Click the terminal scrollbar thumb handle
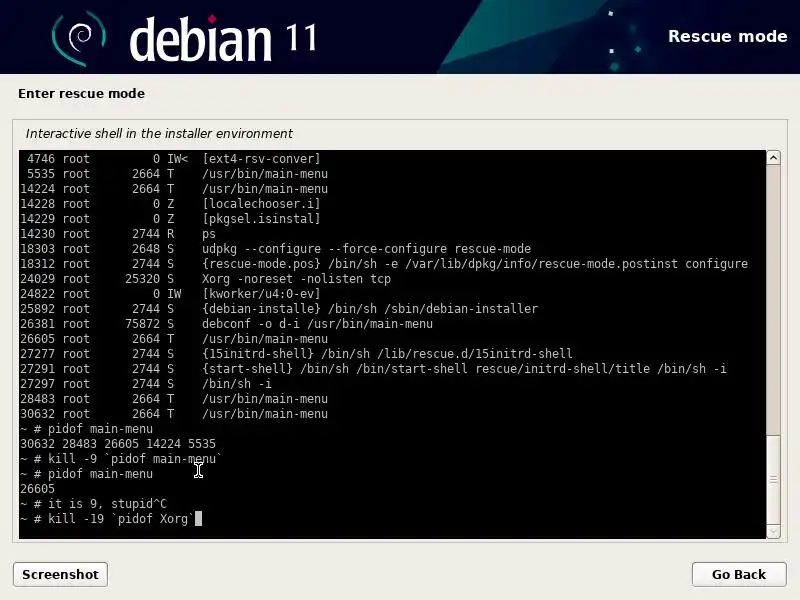800x600 pixels. 773,480
